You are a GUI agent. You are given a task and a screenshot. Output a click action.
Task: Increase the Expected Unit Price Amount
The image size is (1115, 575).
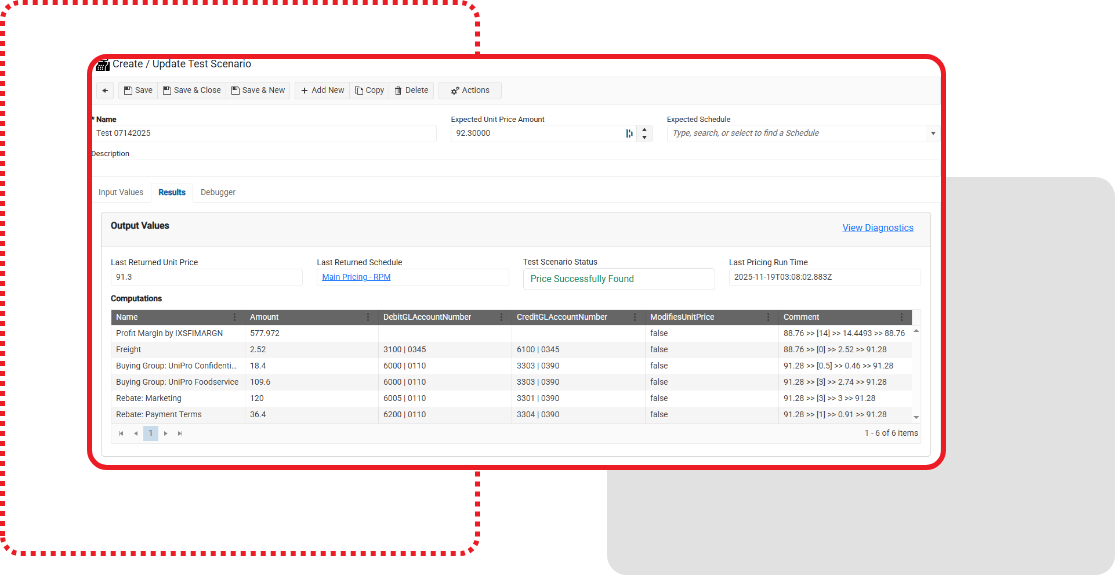(644, 129)
